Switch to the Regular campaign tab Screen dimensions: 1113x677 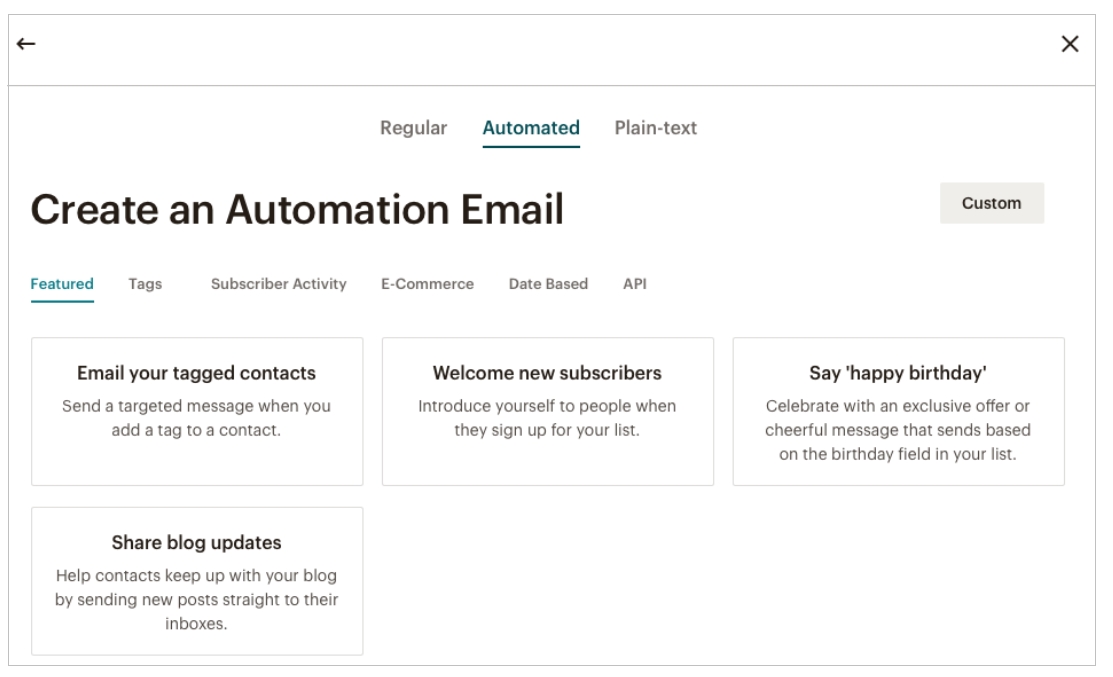[413, 128]
